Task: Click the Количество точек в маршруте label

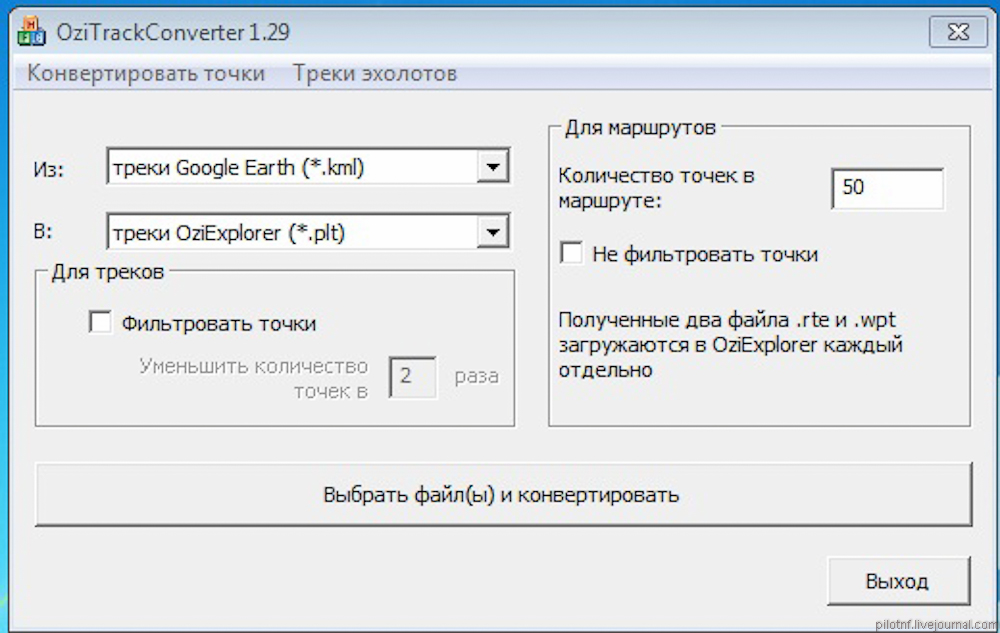Action: (x=656, y=188)
